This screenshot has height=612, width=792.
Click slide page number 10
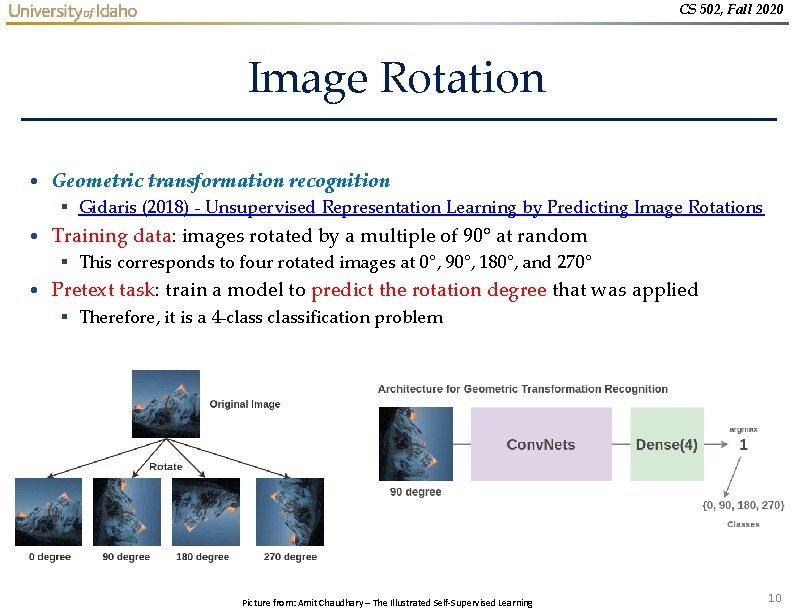775,598
